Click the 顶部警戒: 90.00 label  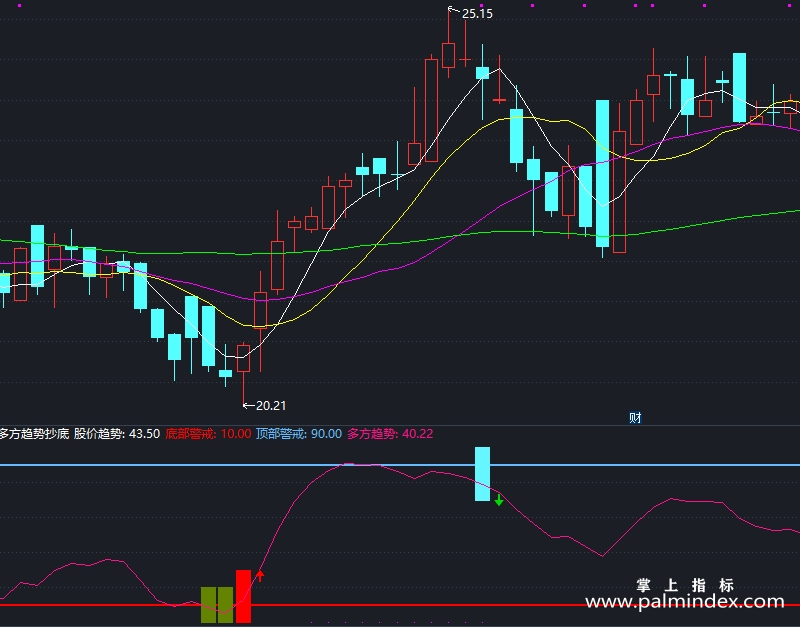click(x=299, y=434)
